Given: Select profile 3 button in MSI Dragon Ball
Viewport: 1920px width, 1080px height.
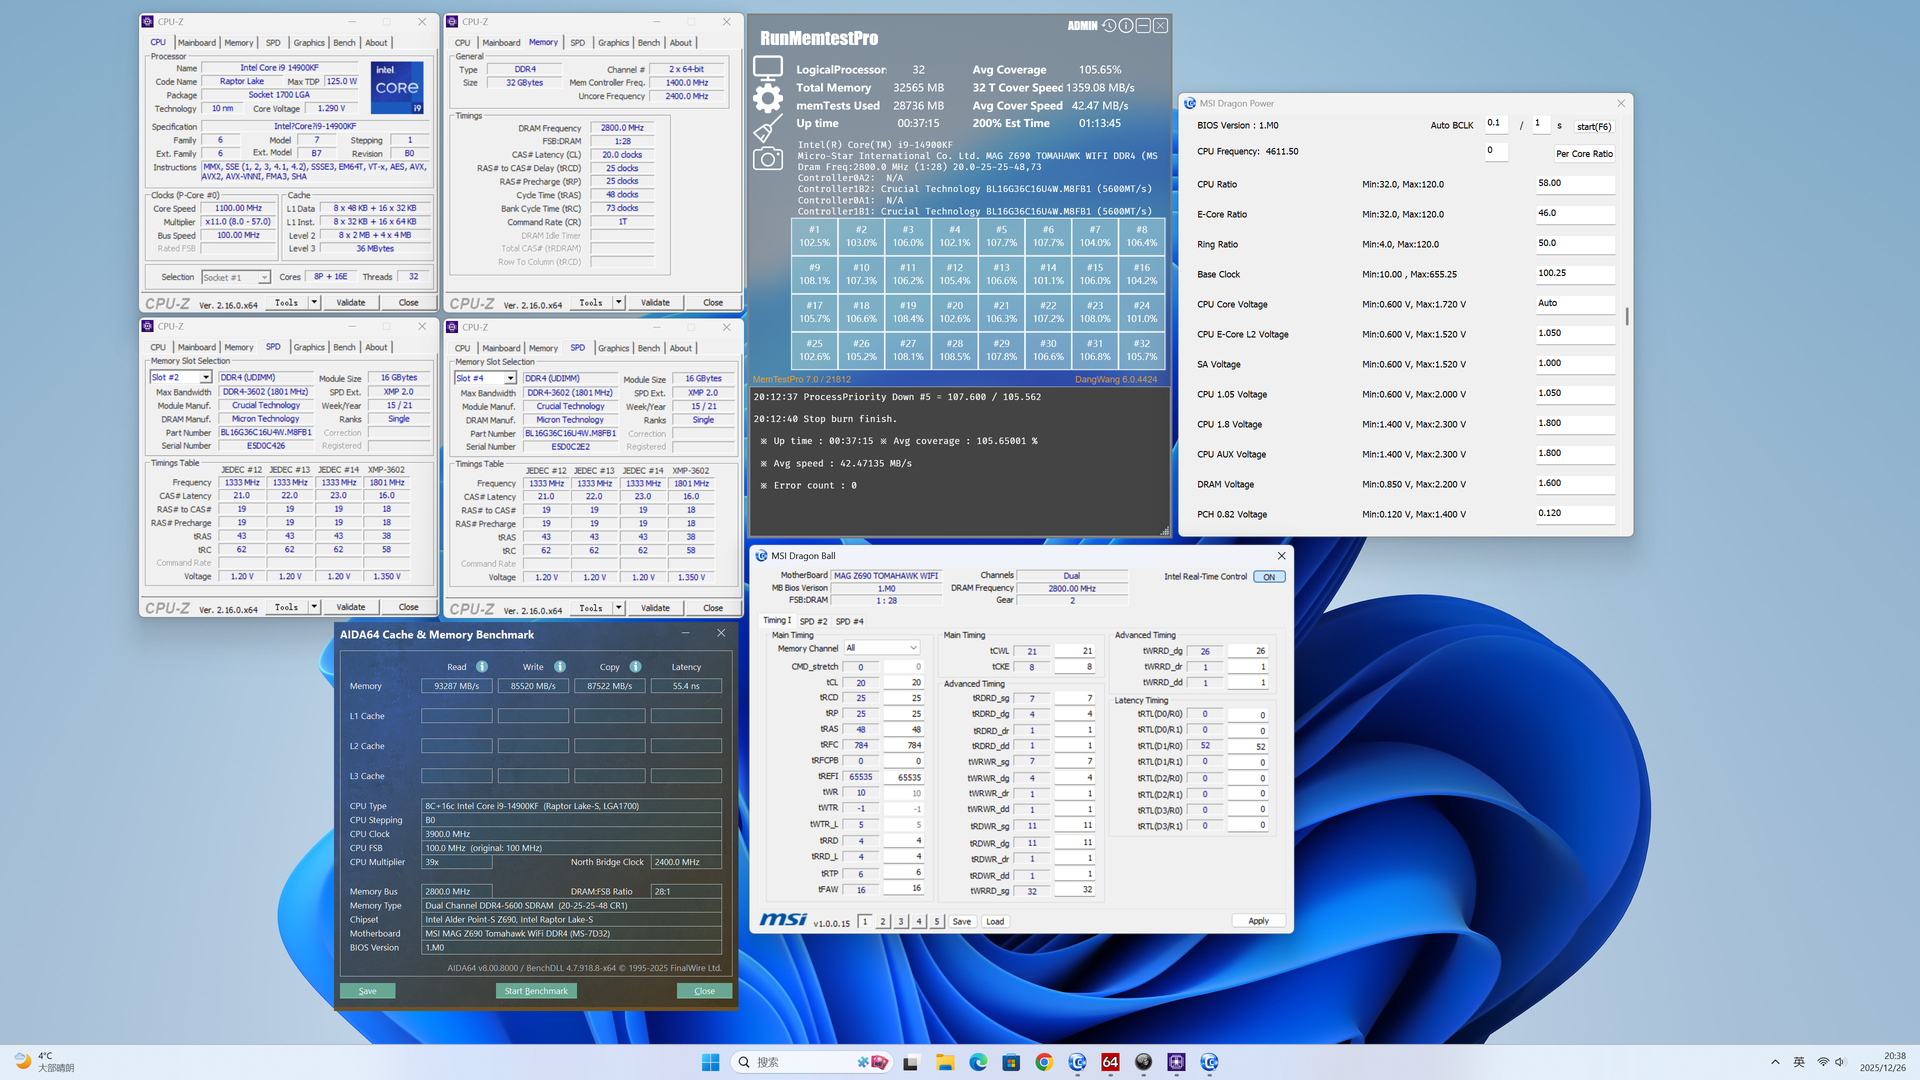Looking at the screenshot, I should 901,922.
